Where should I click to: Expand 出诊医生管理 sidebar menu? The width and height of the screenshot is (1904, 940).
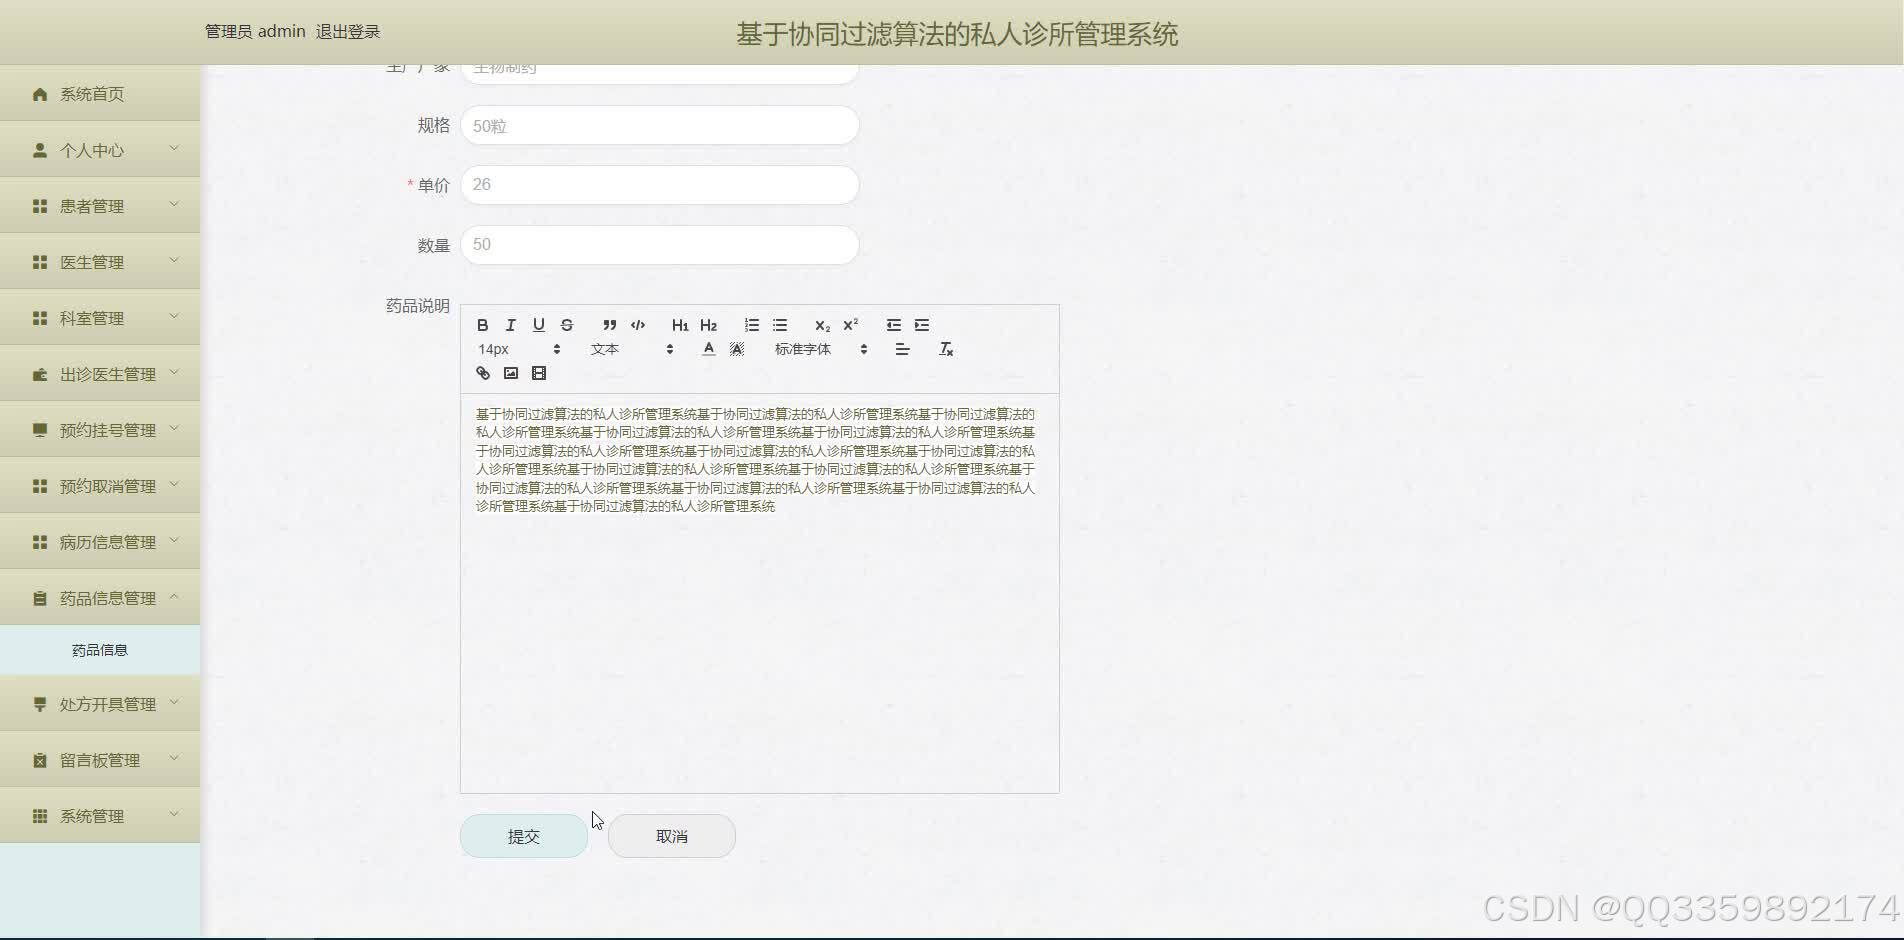click(x=100, y=374)
